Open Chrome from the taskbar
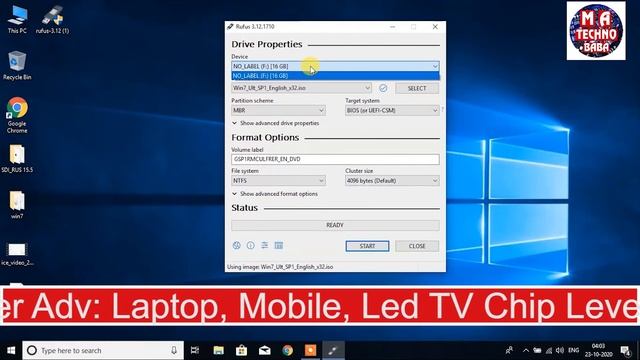 click(287, 350)
